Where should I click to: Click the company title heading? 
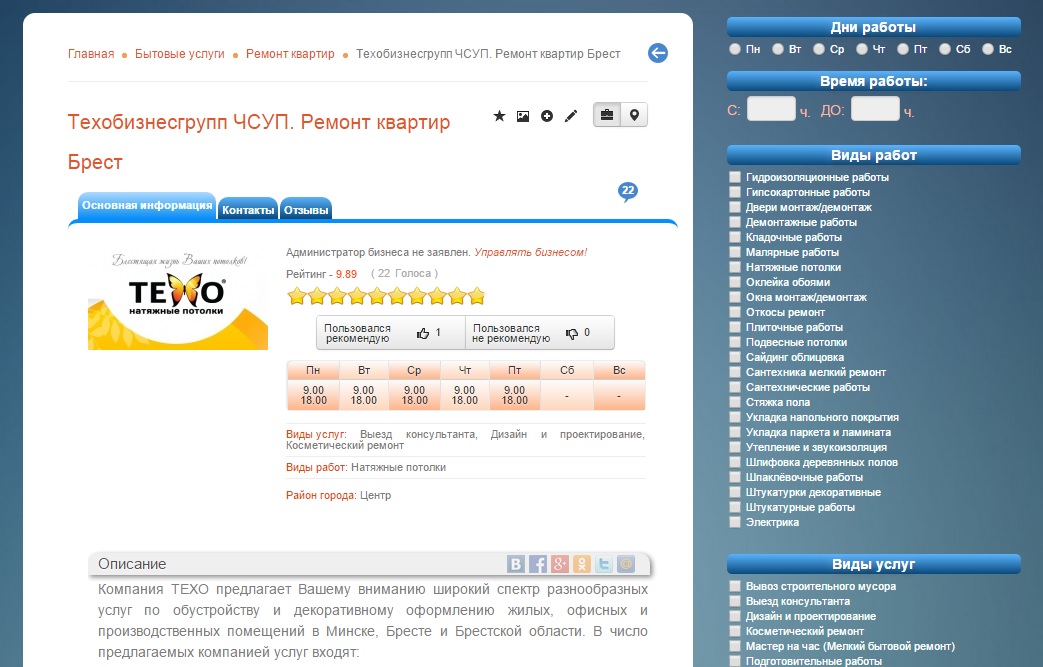pyautogui.click(x=259, y=142)
